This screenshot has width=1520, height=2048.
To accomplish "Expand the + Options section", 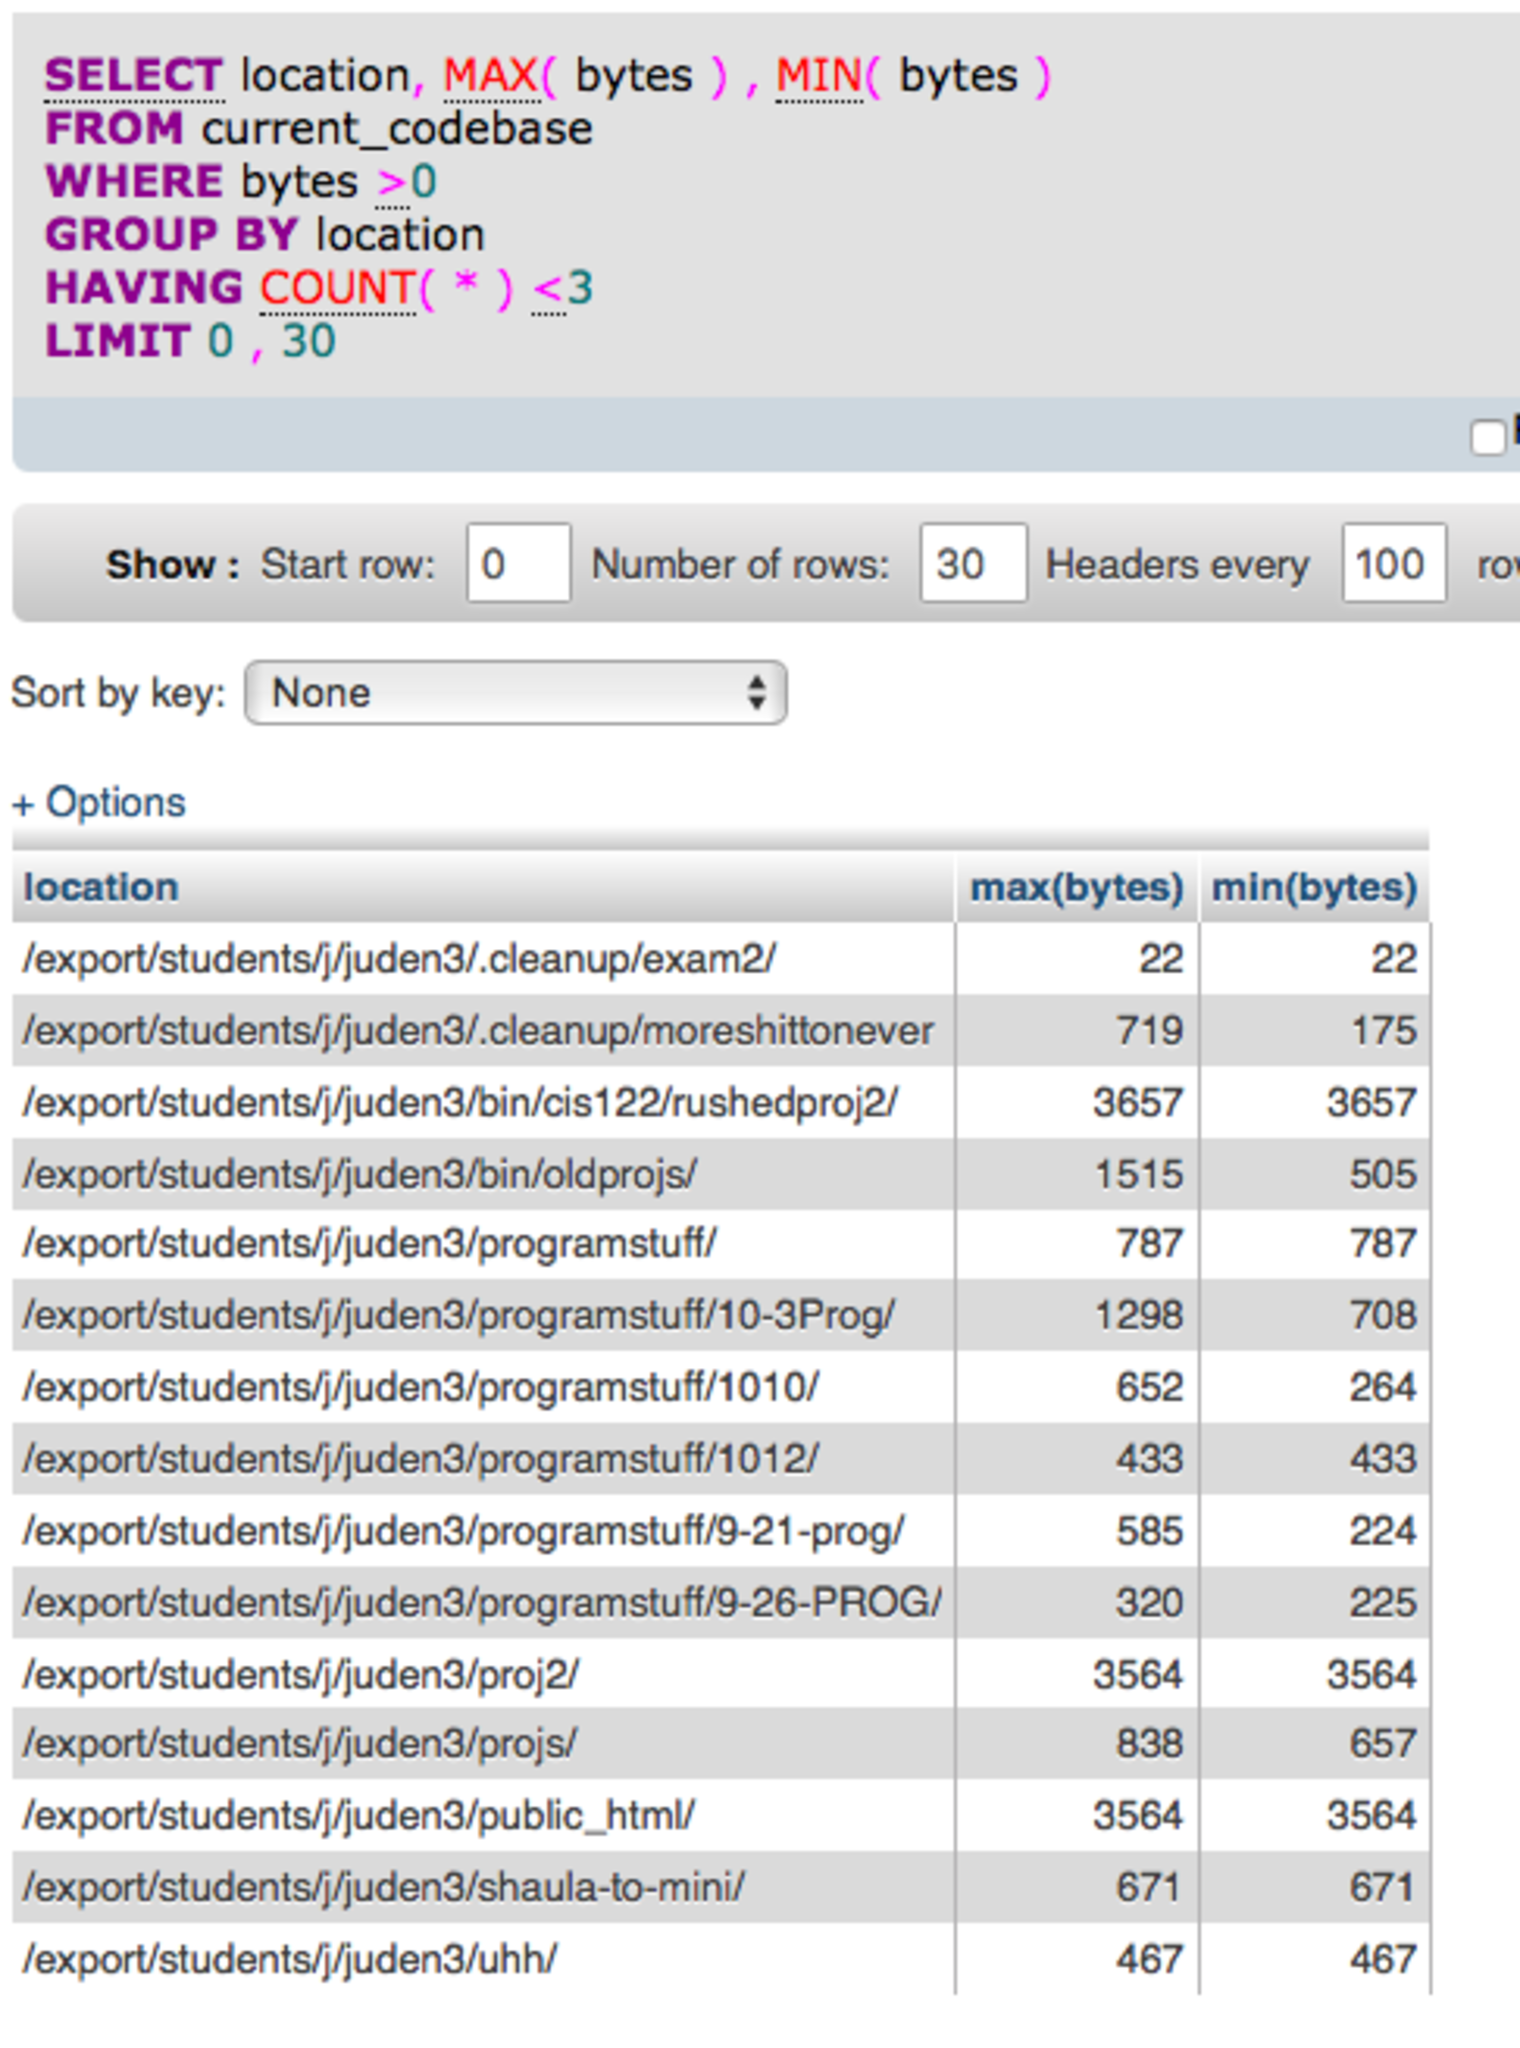I will click(99, 802).
